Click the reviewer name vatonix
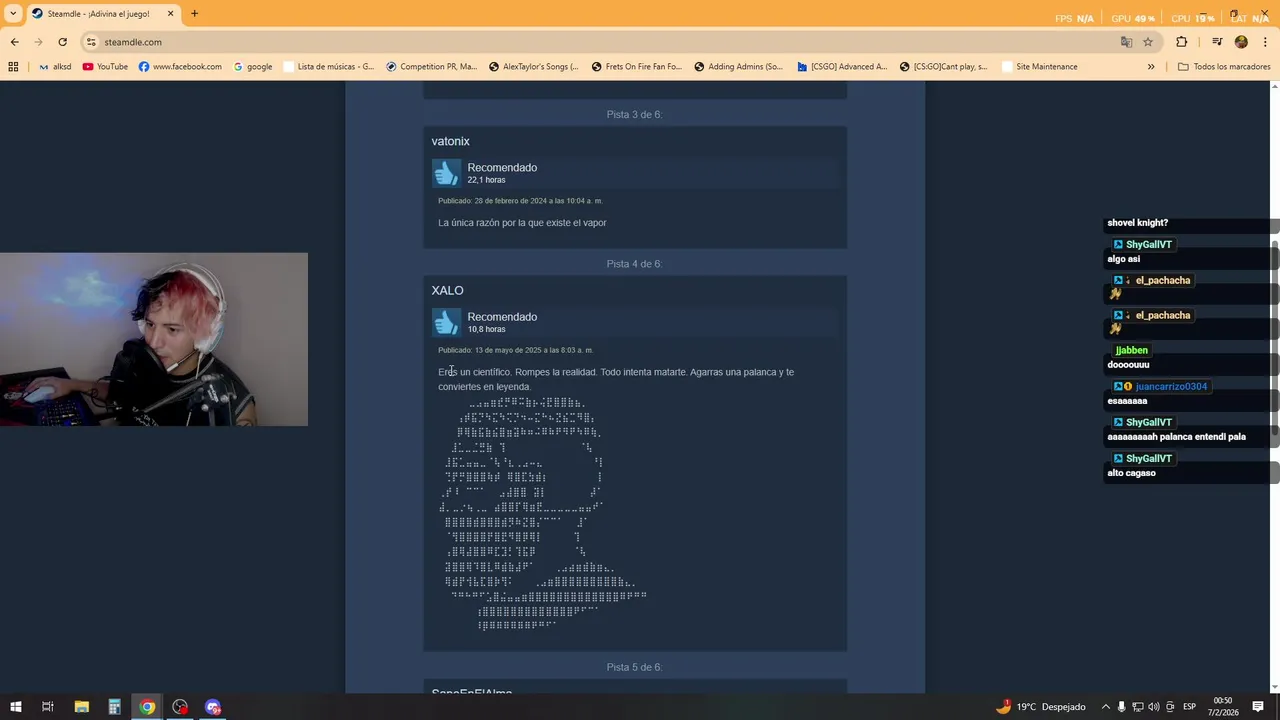This screenshot has height=720, width=1280. pos(450,141)
